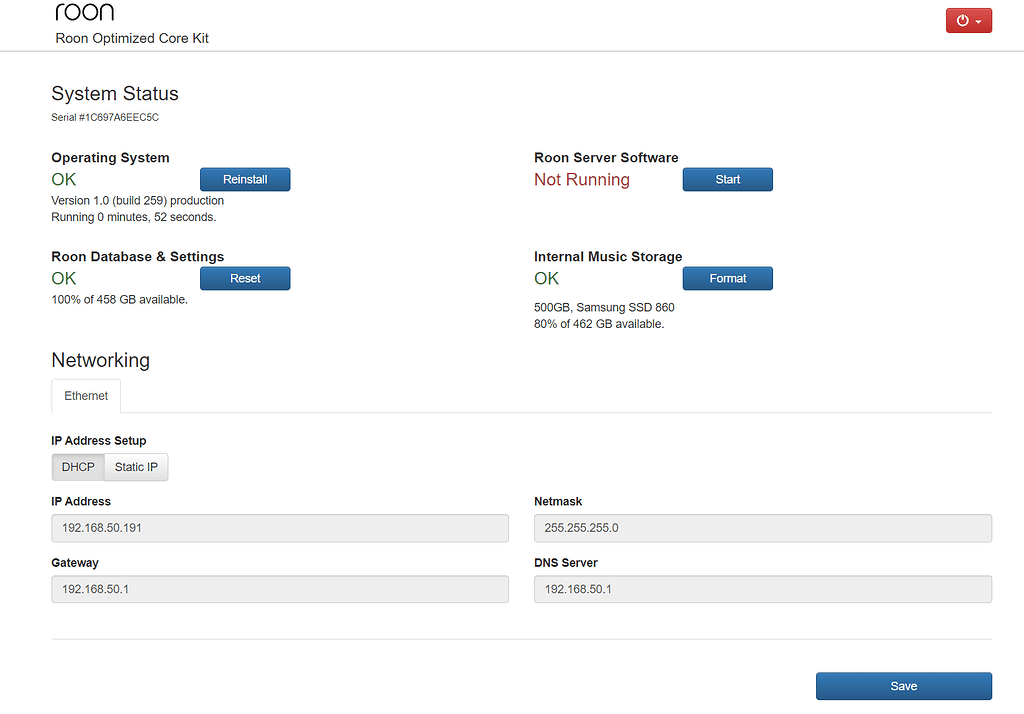Start the Roon Server Software
Image resolution: width=1024 pixels, height=714 pixels.
click(727, 179)
